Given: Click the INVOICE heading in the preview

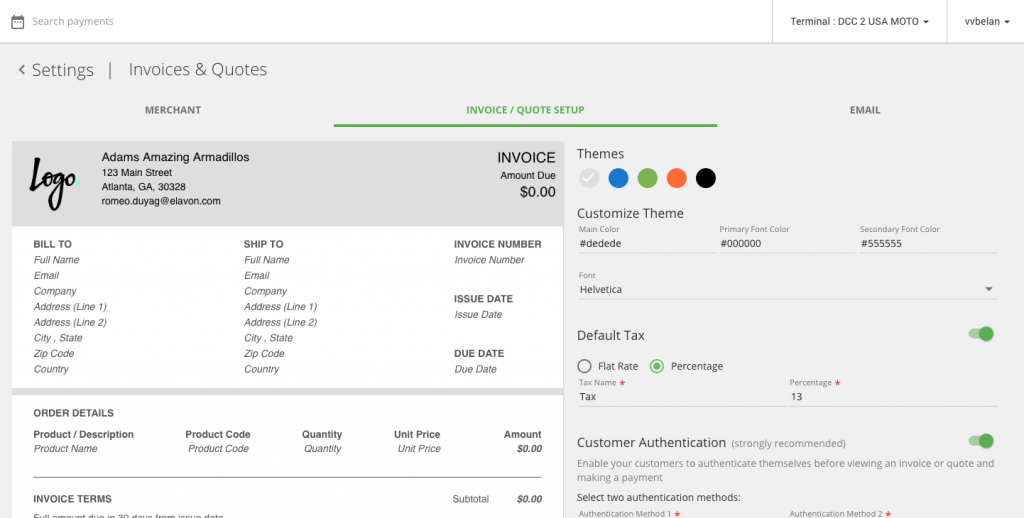Looking at the screenshot, I should [526, 157].
